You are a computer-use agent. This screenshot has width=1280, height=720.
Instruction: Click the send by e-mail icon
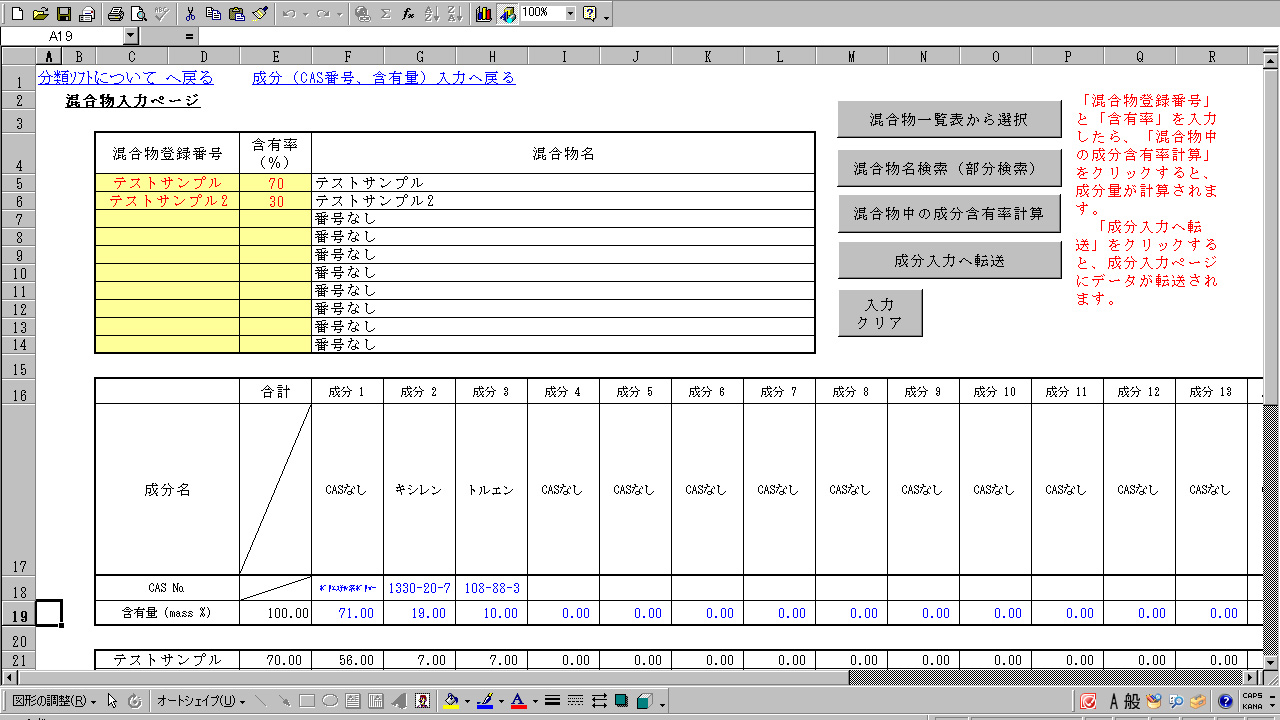pos(87,14)
